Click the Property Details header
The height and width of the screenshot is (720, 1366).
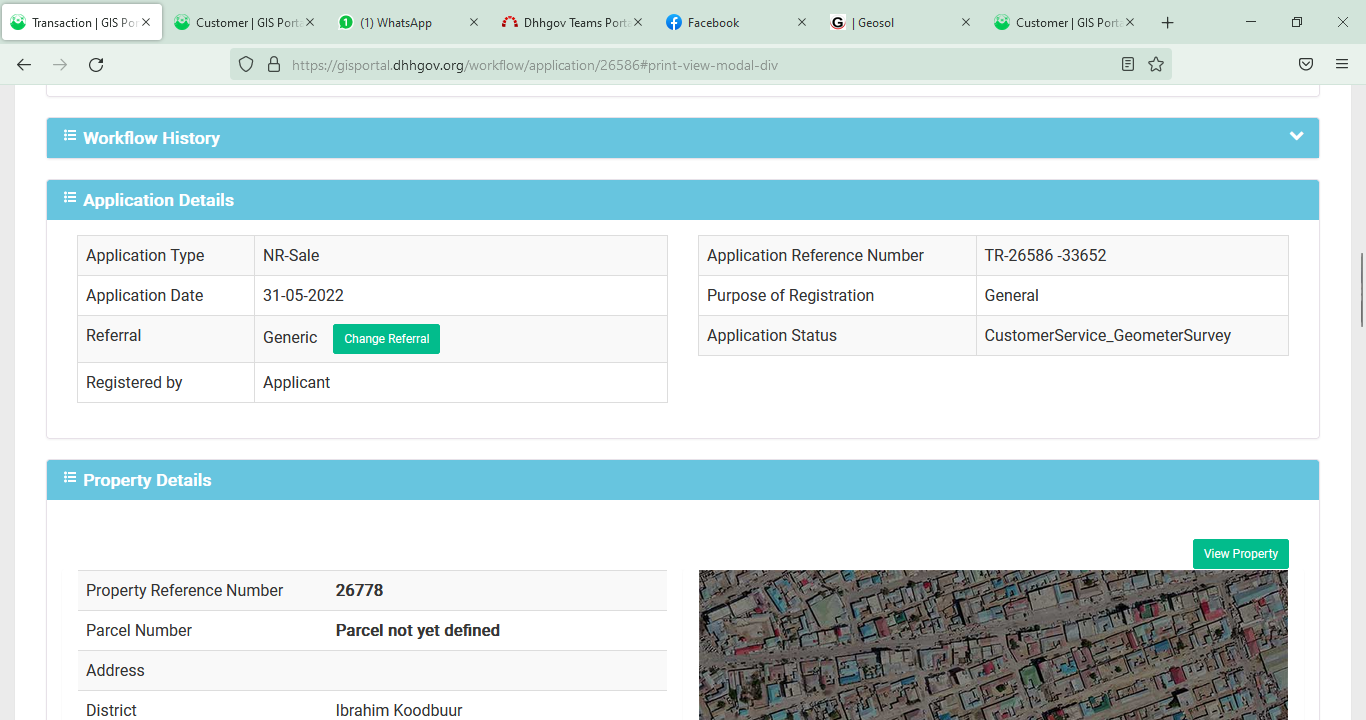(x=683, y=480)
